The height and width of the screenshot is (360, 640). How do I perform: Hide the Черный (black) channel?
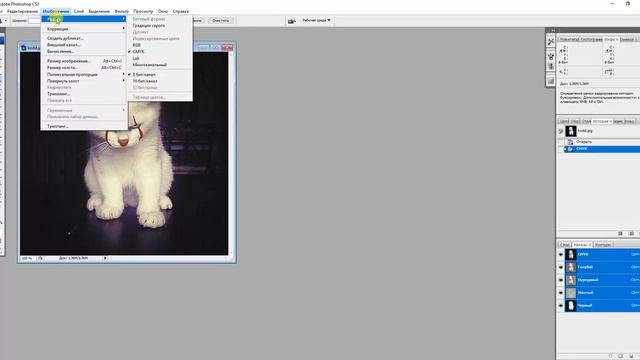561,305
